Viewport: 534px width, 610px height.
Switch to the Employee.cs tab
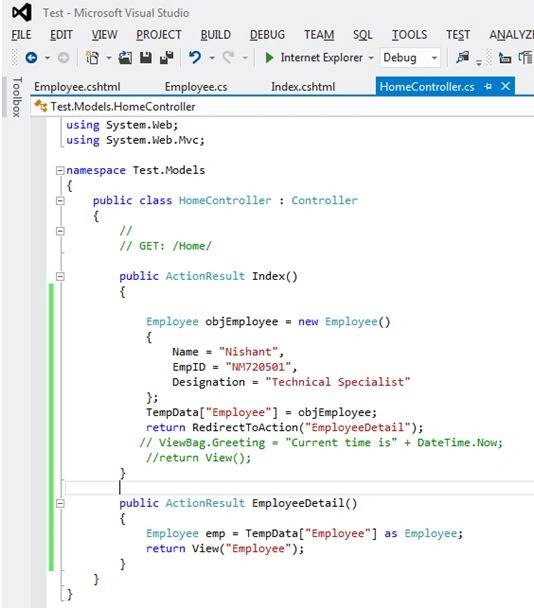coord(196,87)
